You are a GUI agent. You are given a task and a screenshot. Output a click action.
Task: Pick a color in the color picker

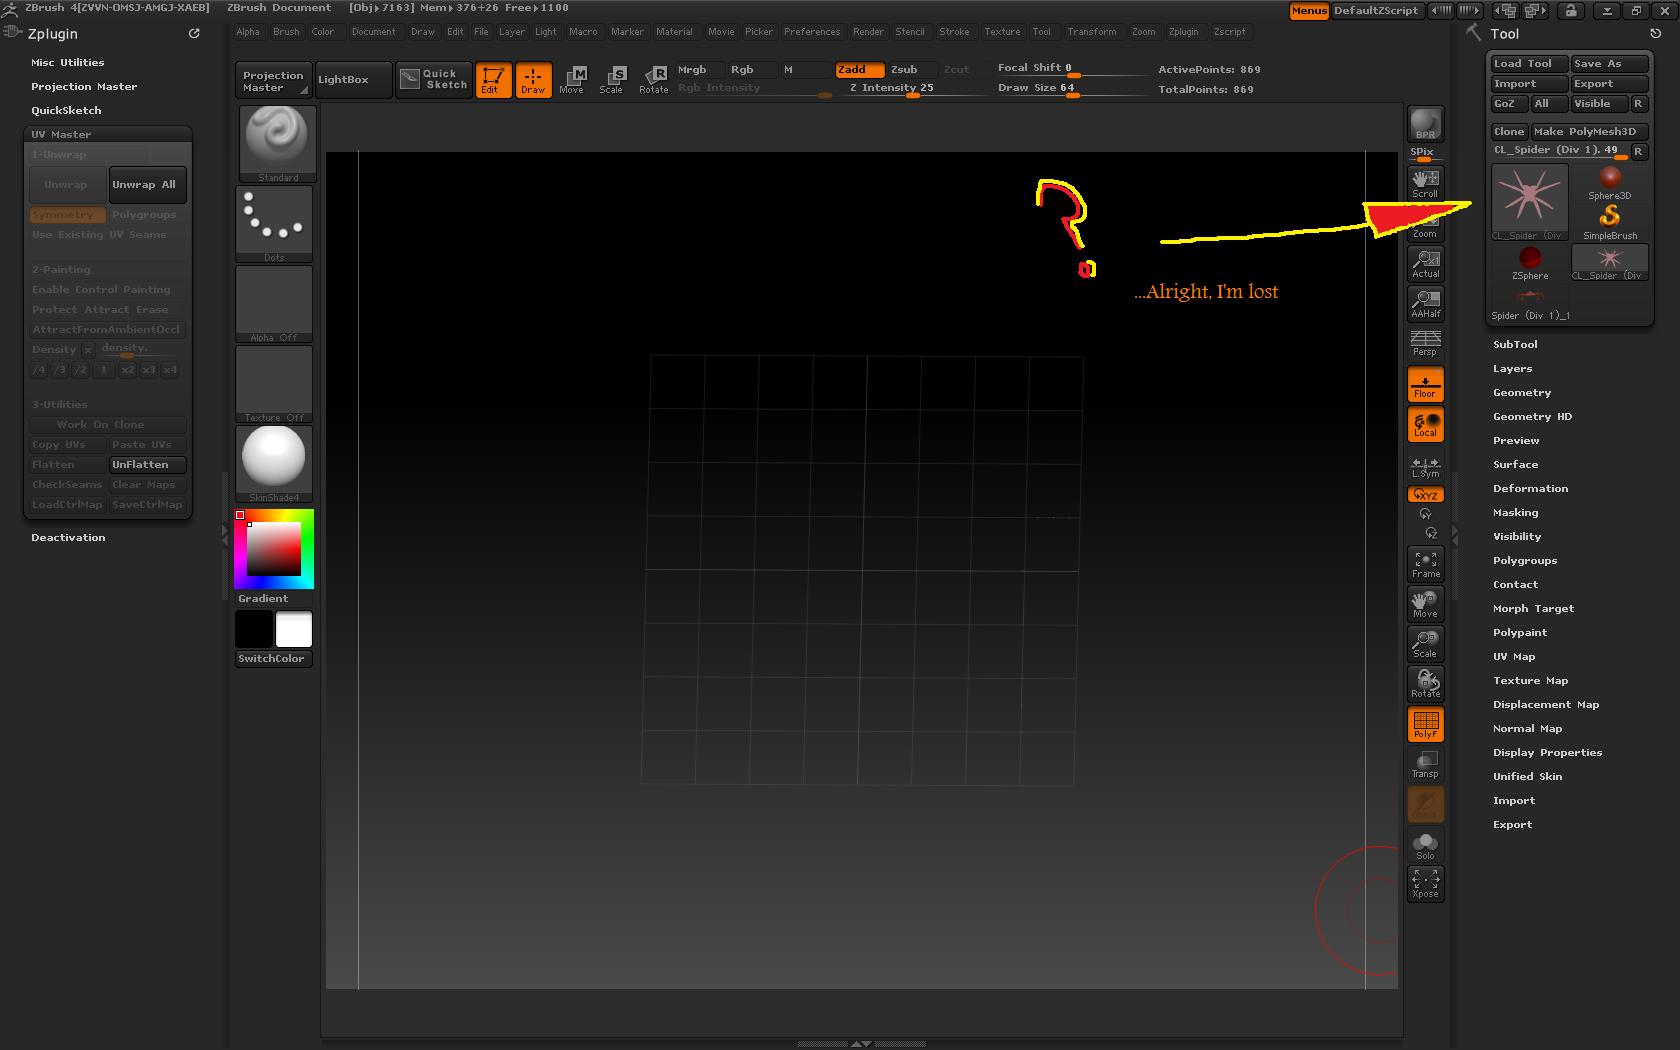tap(274, 549)
